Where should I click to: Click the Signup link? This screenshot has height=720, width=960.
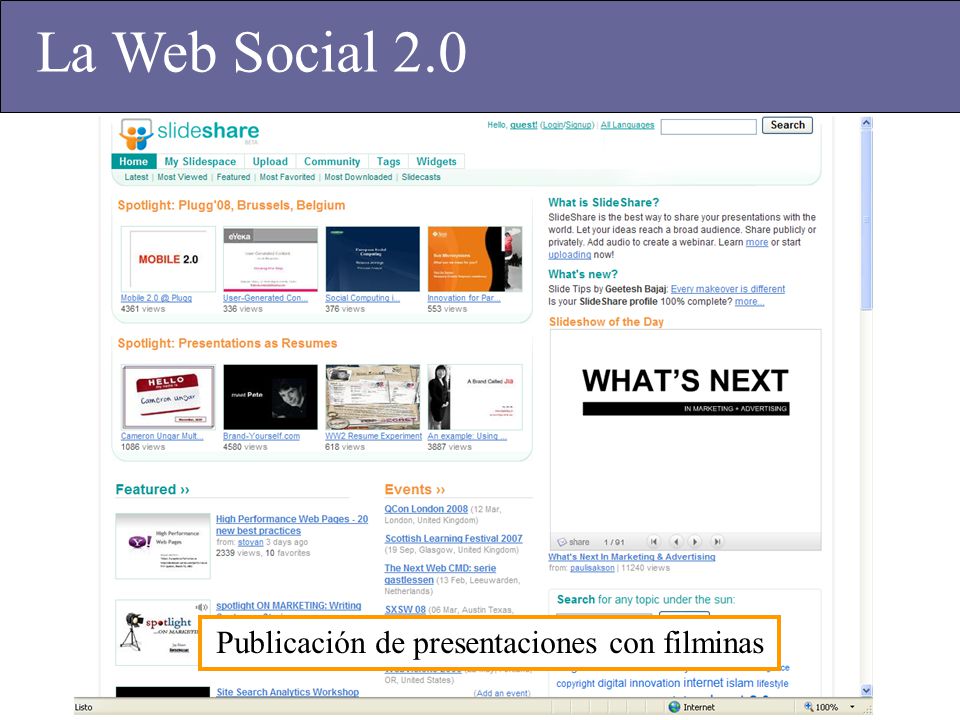[579, 125]
